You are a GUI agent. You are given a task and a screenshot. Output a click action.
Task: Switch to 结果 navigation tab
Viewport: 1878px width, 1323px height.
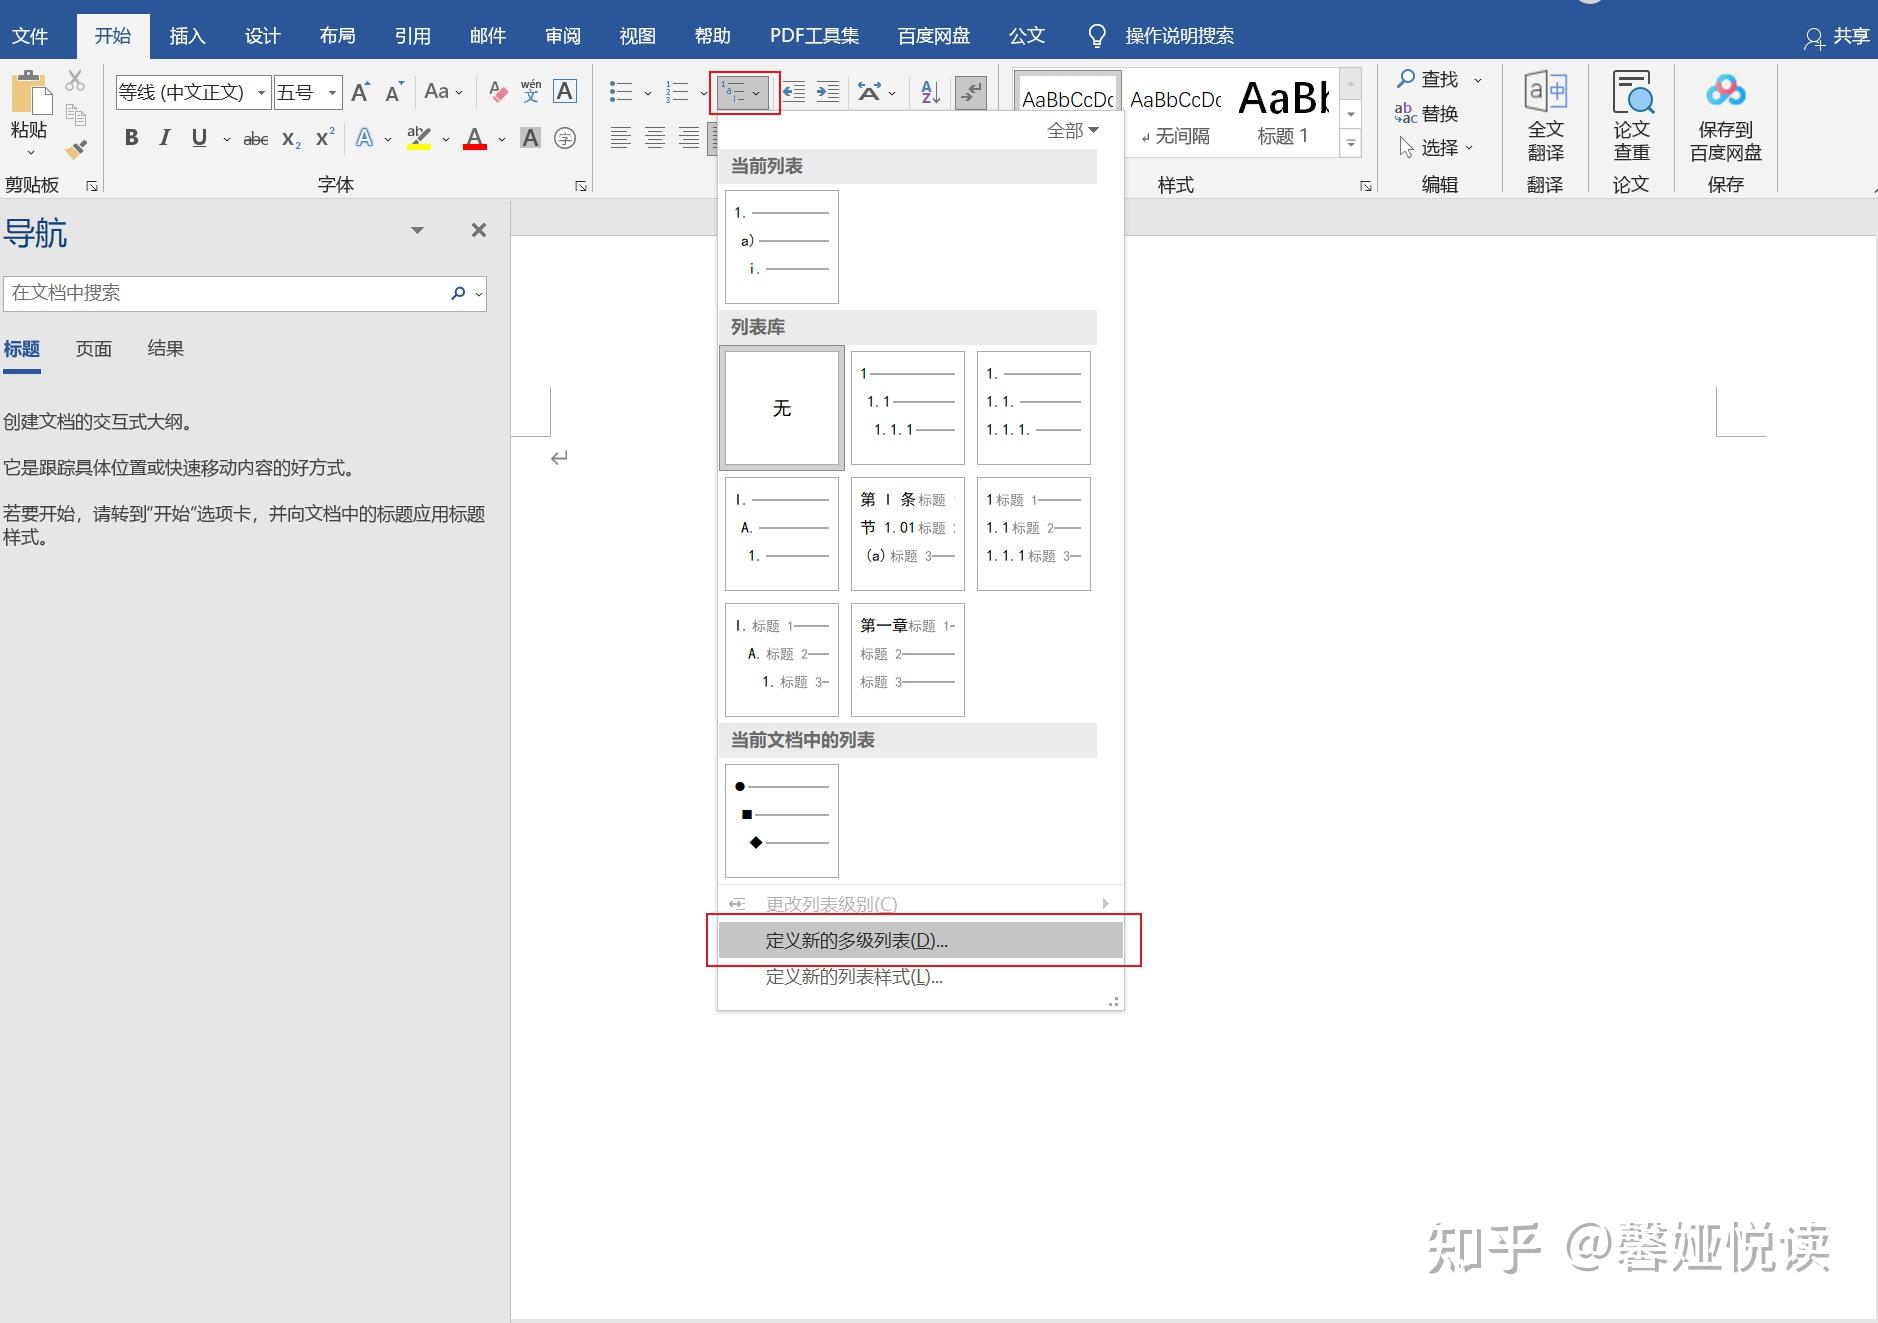[166, 349]
